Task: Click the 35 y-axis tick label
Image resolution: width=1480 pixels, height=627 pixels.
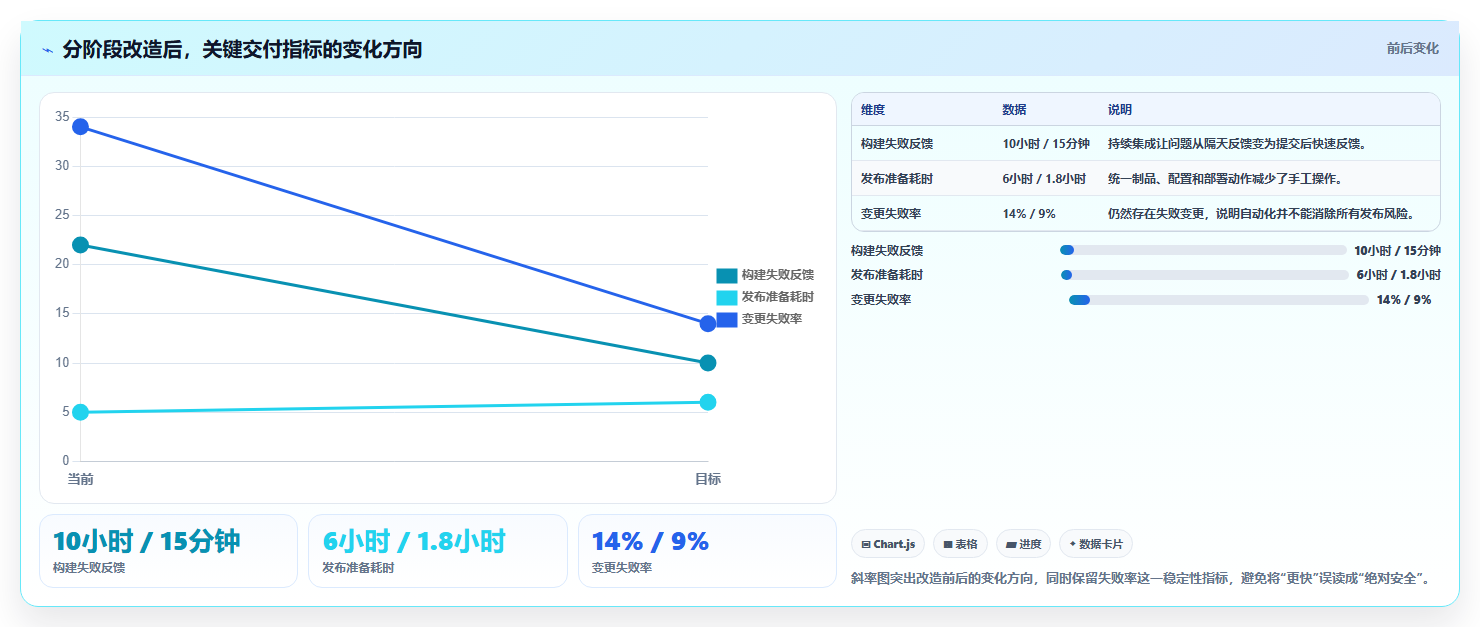Action: tap(62, 117)
